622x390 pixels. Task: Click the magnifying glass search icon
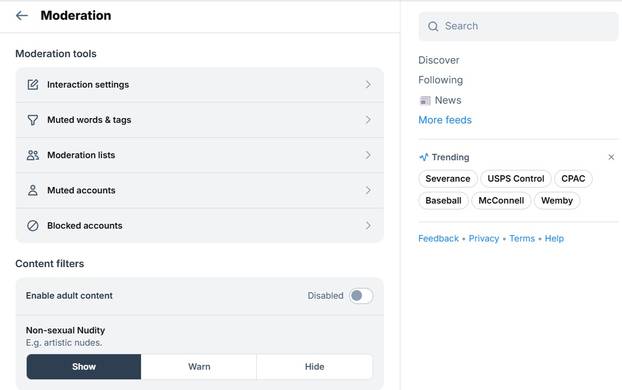point(433,27)
